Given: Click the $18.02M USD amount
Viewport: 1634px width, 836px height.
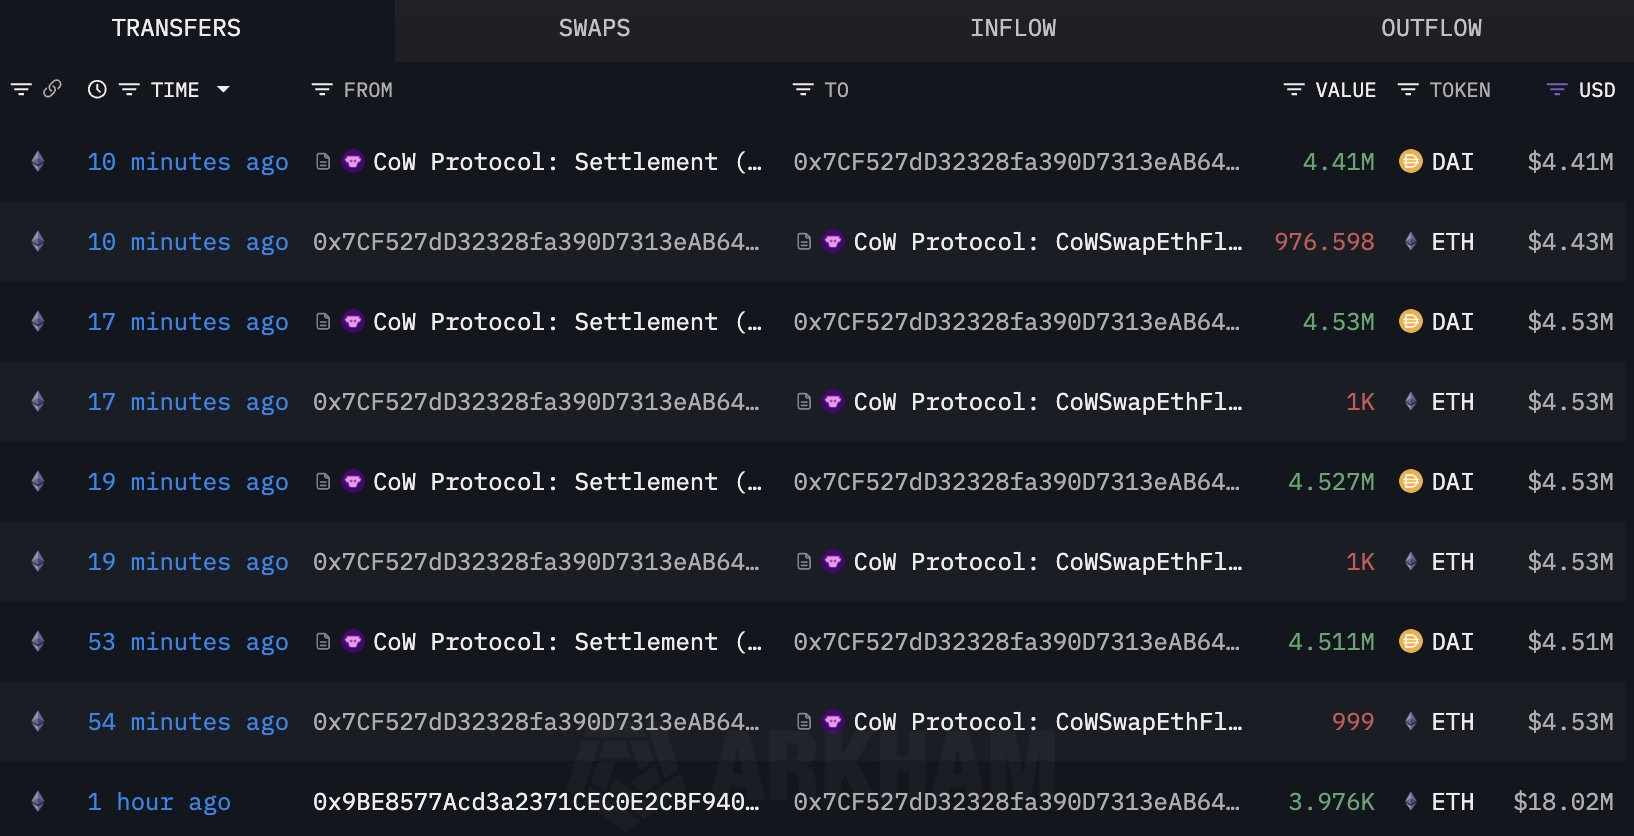Looking at the screenshot, I should [1563, 802].
